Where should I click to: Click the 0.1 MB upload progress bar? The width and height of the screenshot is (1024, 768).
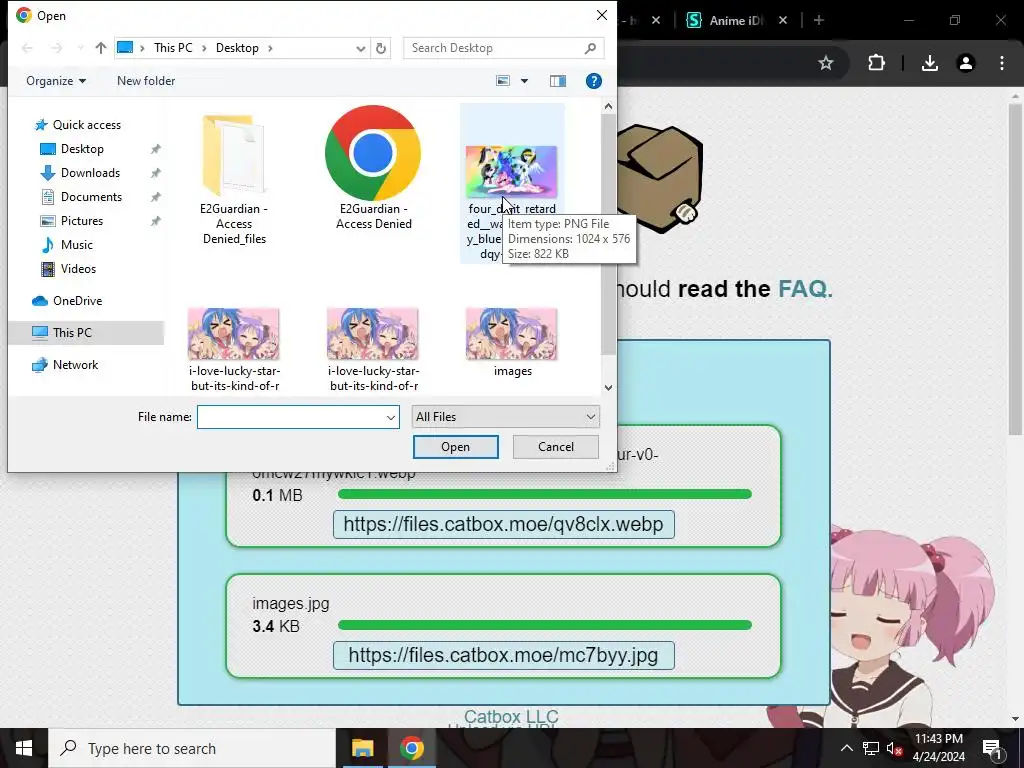click(545, 494)
